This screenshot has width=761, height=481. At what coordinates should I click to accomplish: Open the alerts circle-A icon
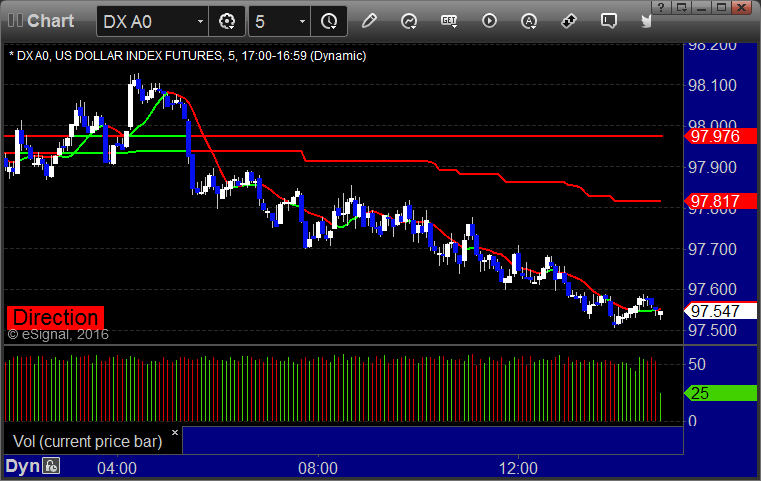[x=529, y=21]
